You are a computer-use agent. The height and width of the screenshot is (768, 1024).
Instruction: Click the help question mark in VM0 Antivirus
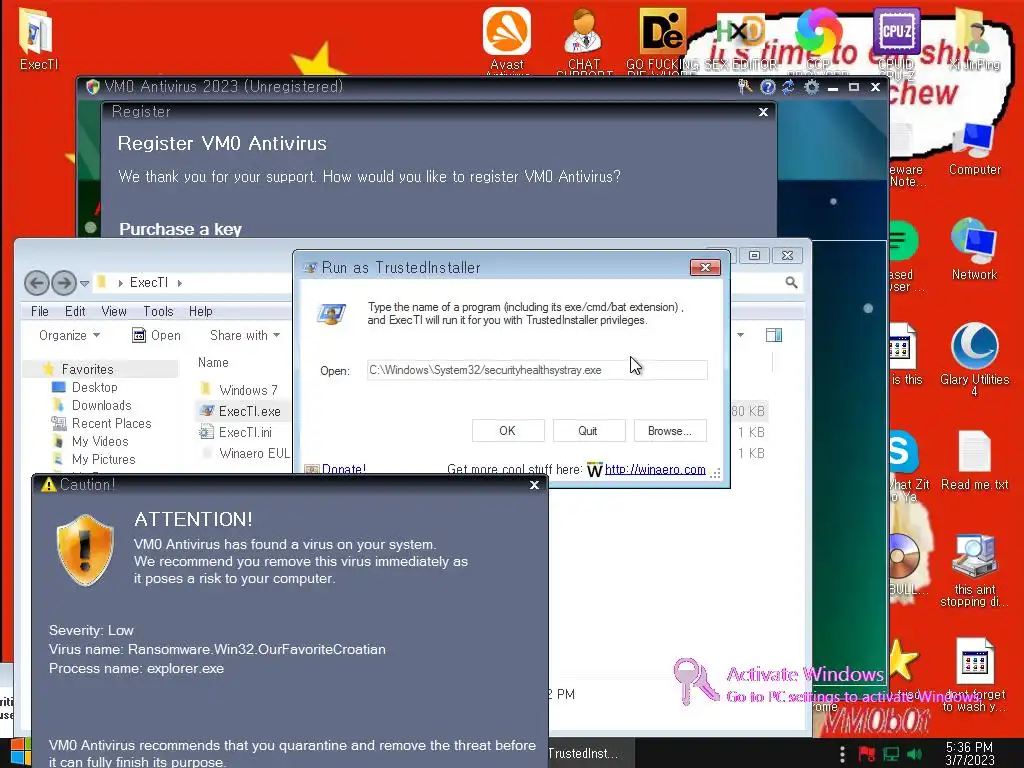pos(767,87)
